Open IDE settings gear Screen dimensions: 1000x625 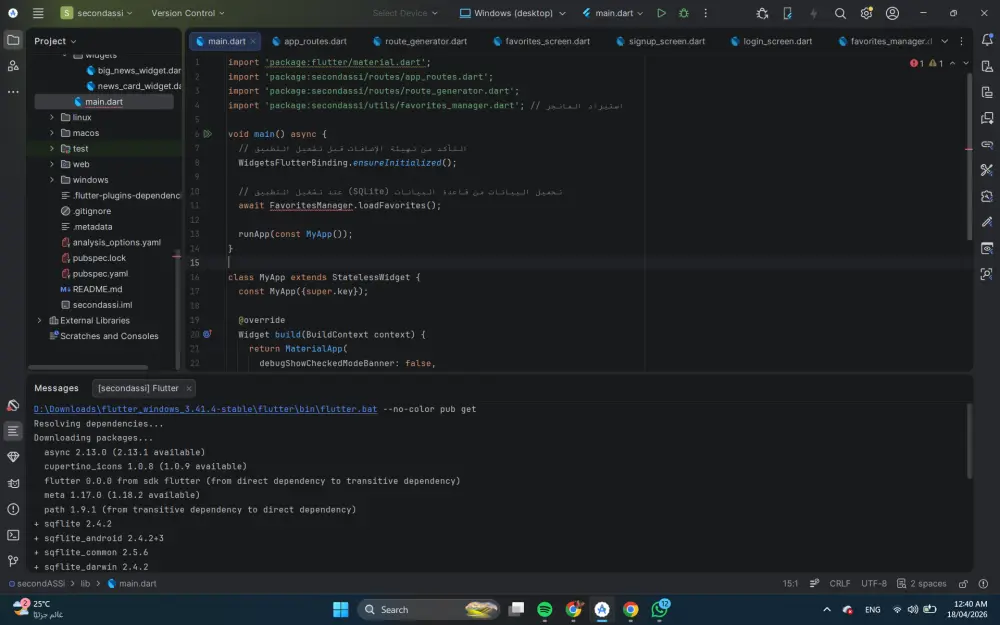[x=866, y=13]
